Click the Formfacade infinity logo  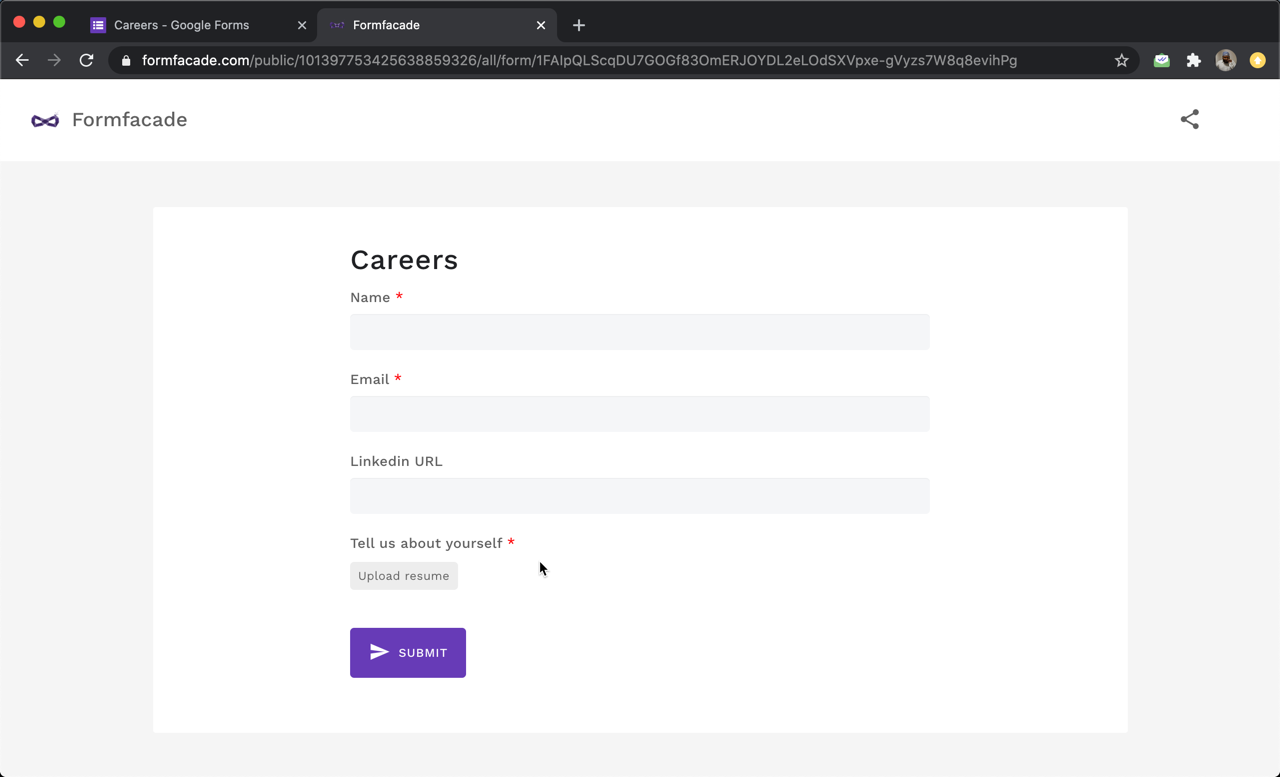click(x=45, y=120)
